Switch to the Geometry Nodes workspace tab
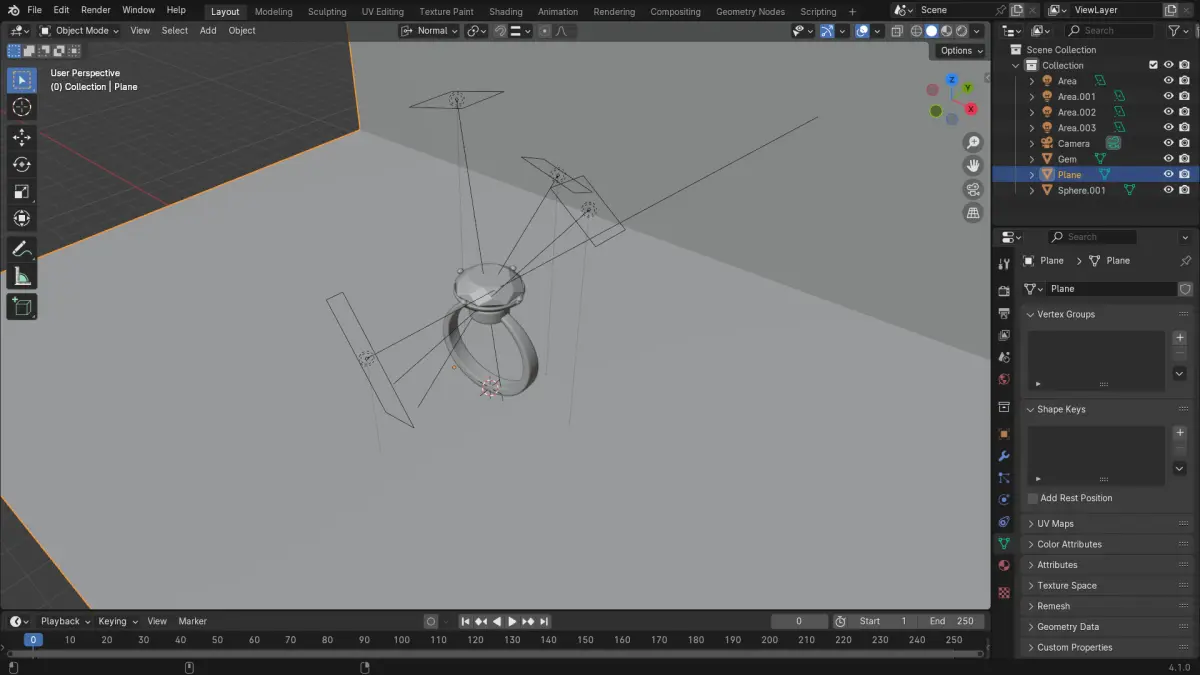Viewport: 1200px width, 675px height. (x=750, y=12)
